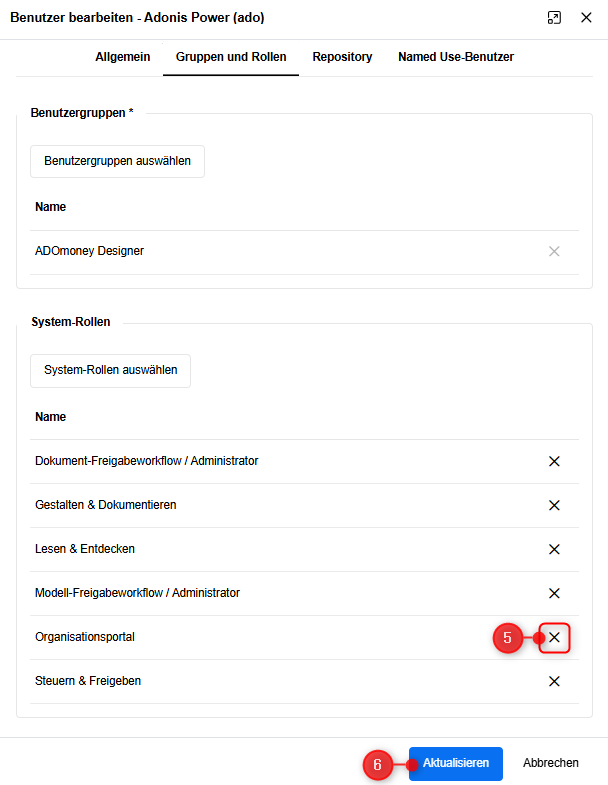608x785 pixels.
Task: Switch to the Allgemein tab
Action: coord(123,57)
